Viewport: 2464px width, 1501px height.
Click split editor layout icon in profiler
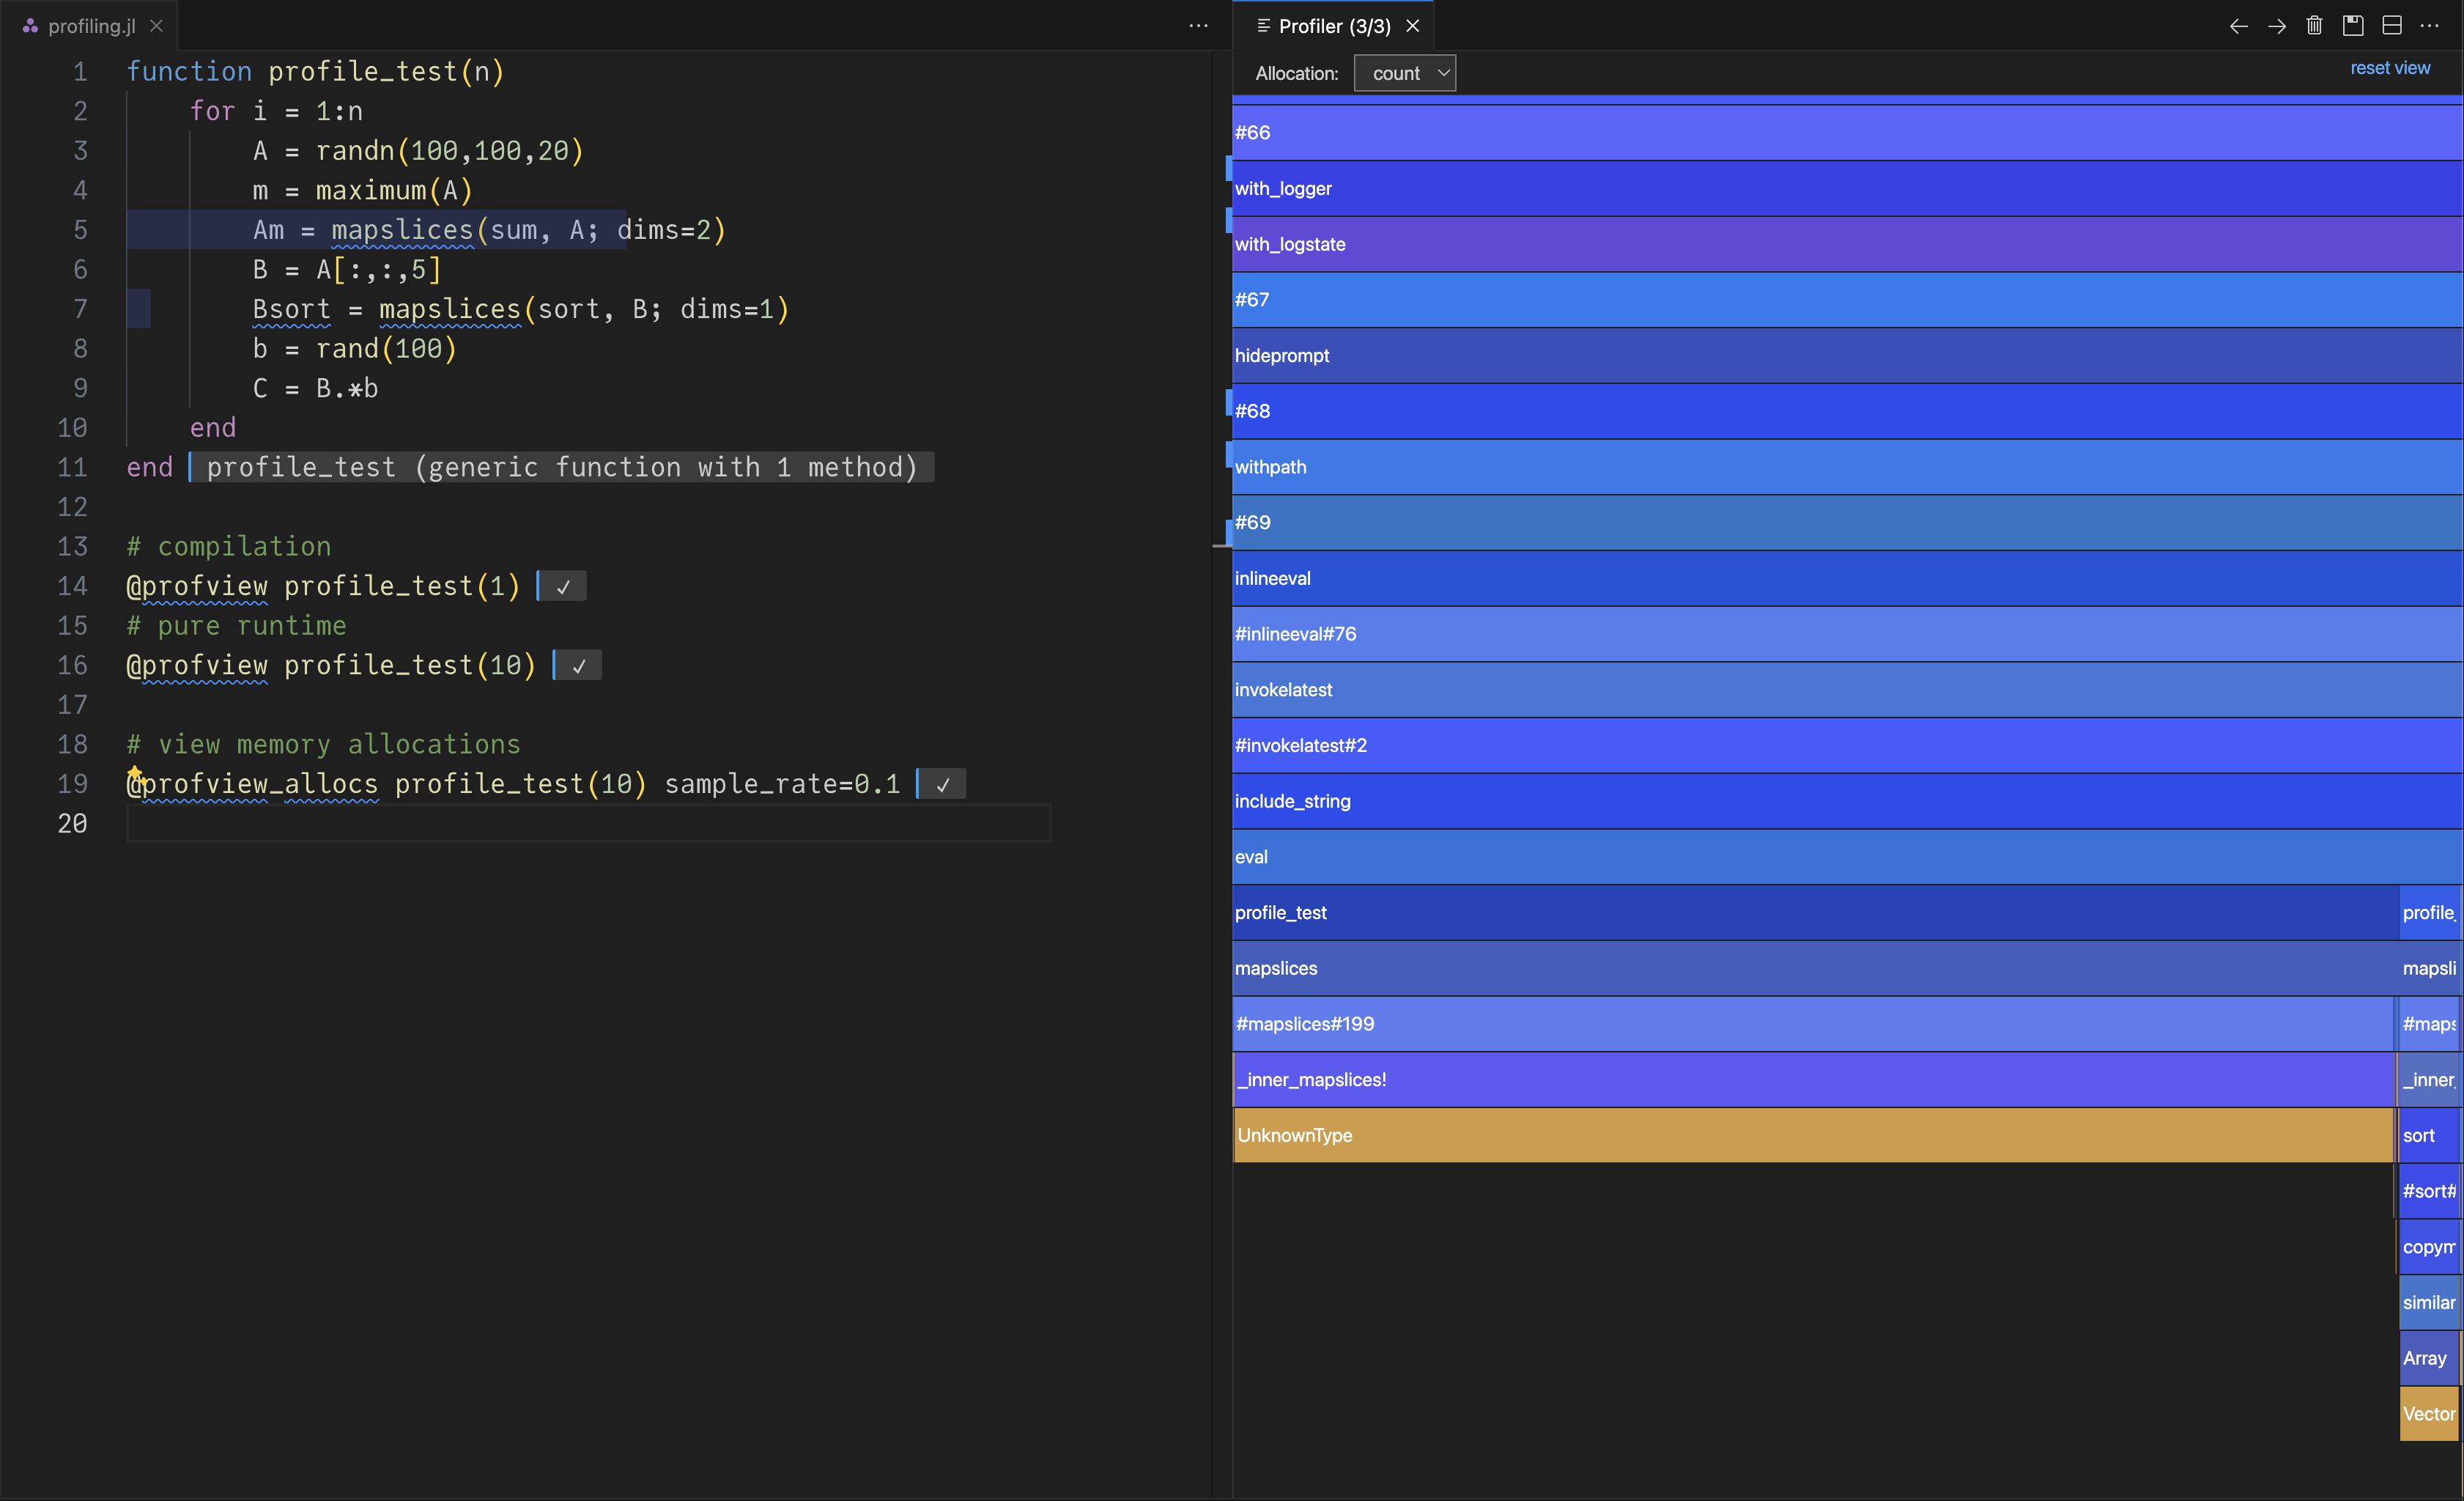tap(2391, 26)
